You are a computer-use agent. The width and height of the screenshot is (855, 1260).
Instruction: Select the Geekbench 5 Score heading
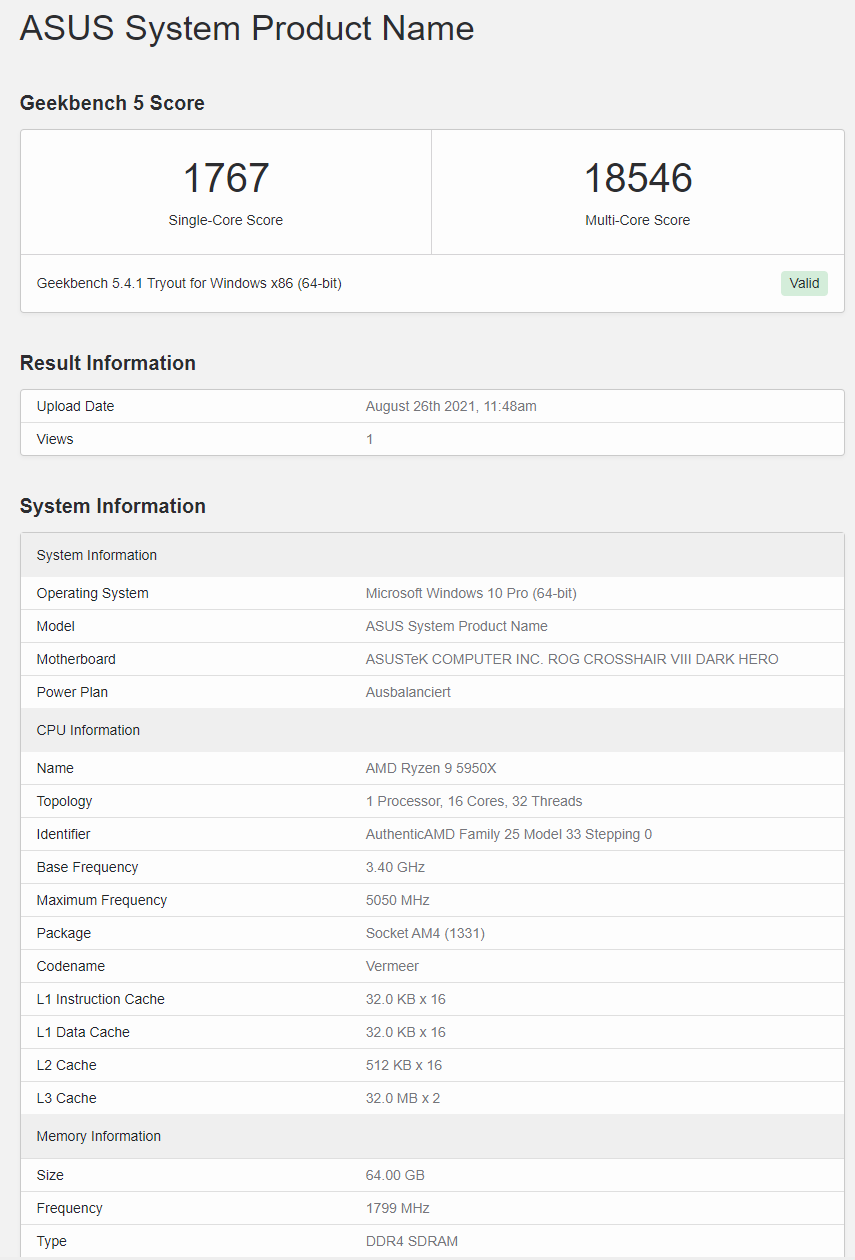112,103
